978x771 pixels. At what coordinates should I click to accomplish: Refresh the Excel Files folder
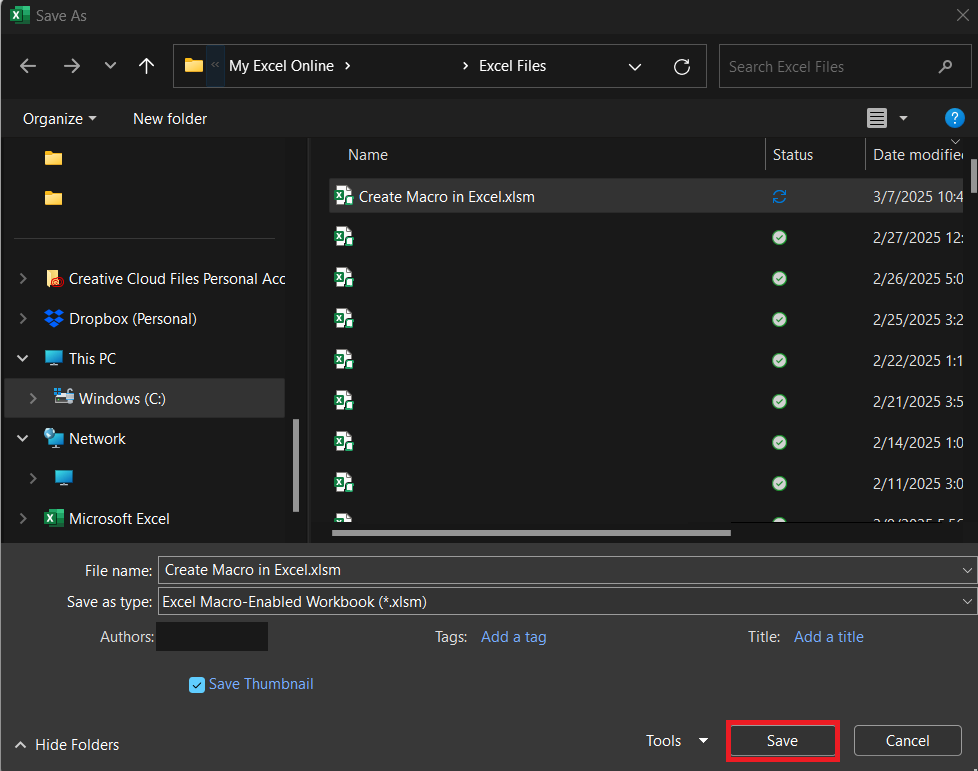click(682, 67)
